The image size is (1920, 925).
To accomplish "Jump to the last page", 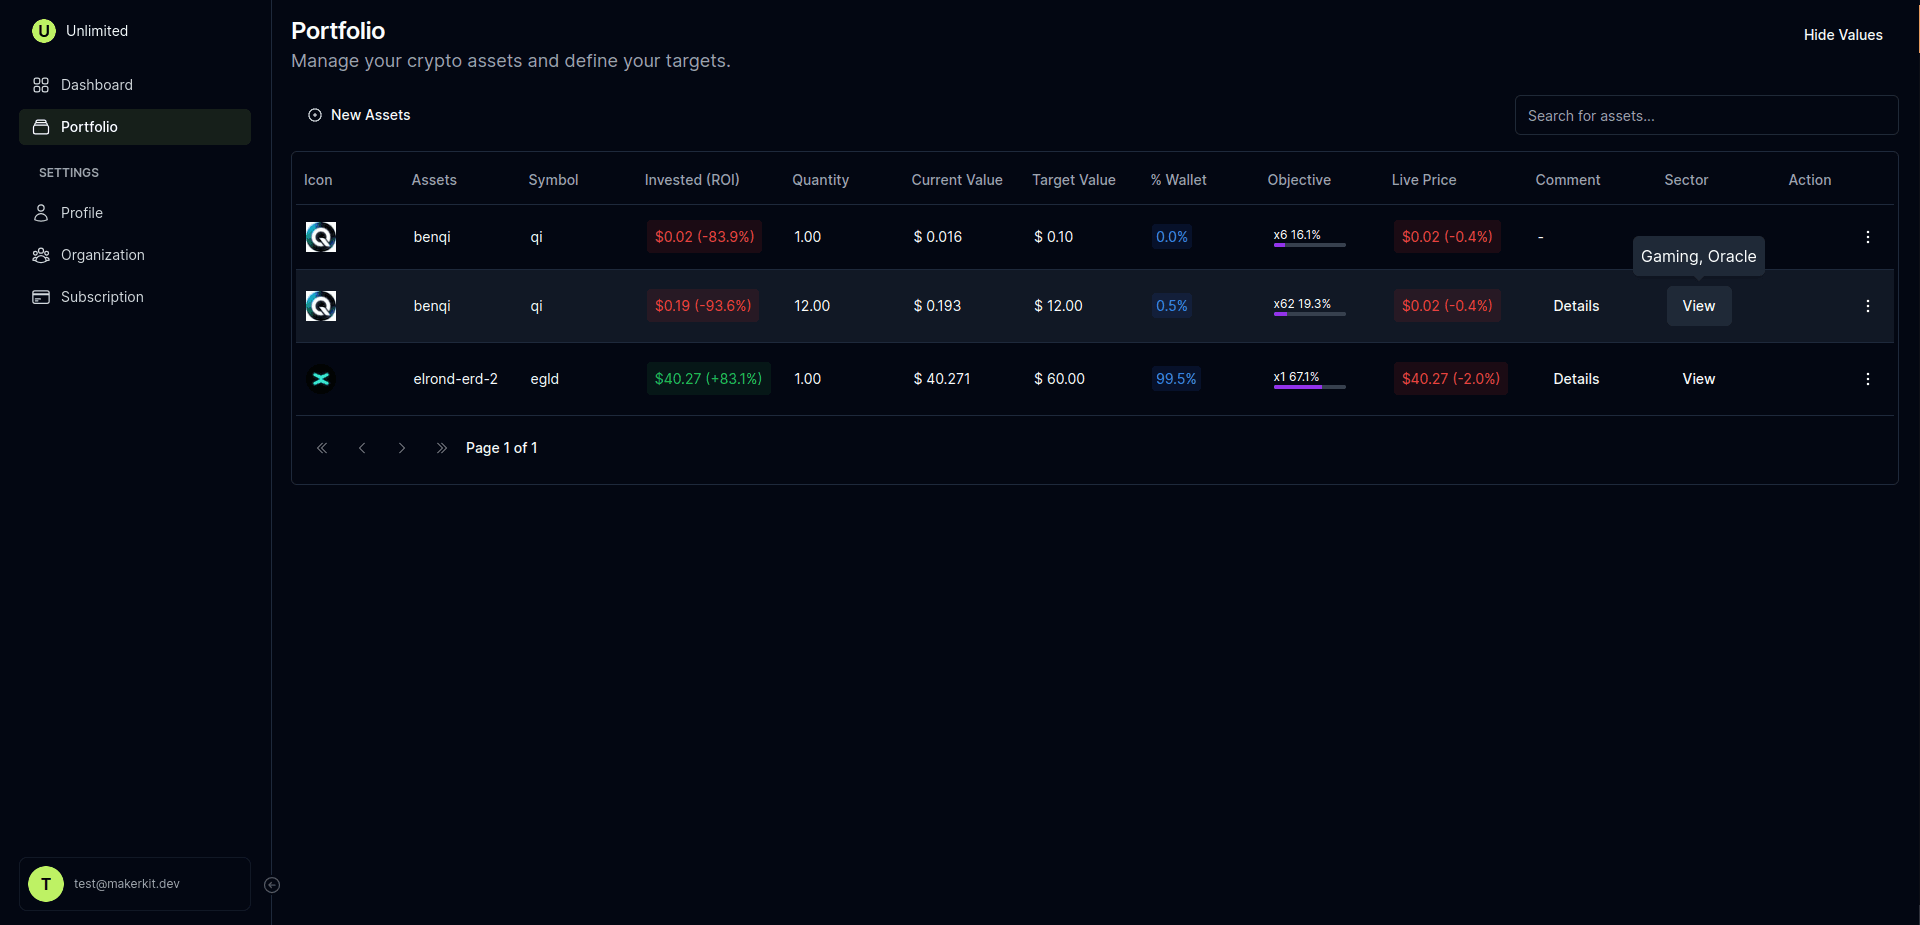I will [442, 448].
